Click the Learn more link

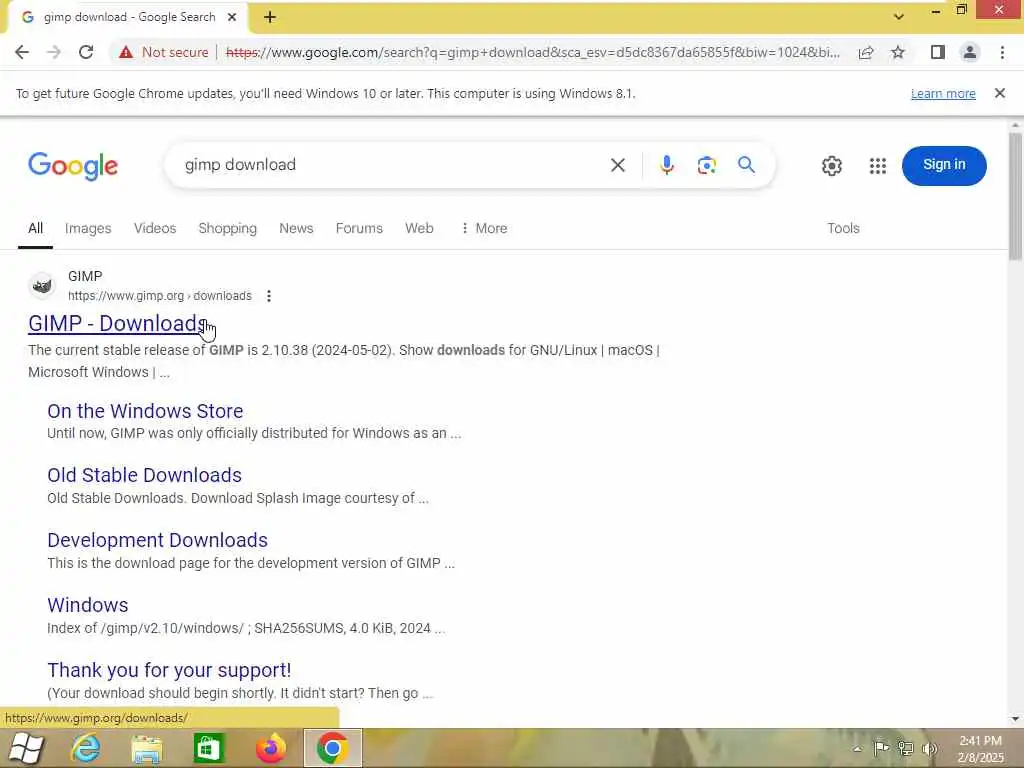point(943,94)
